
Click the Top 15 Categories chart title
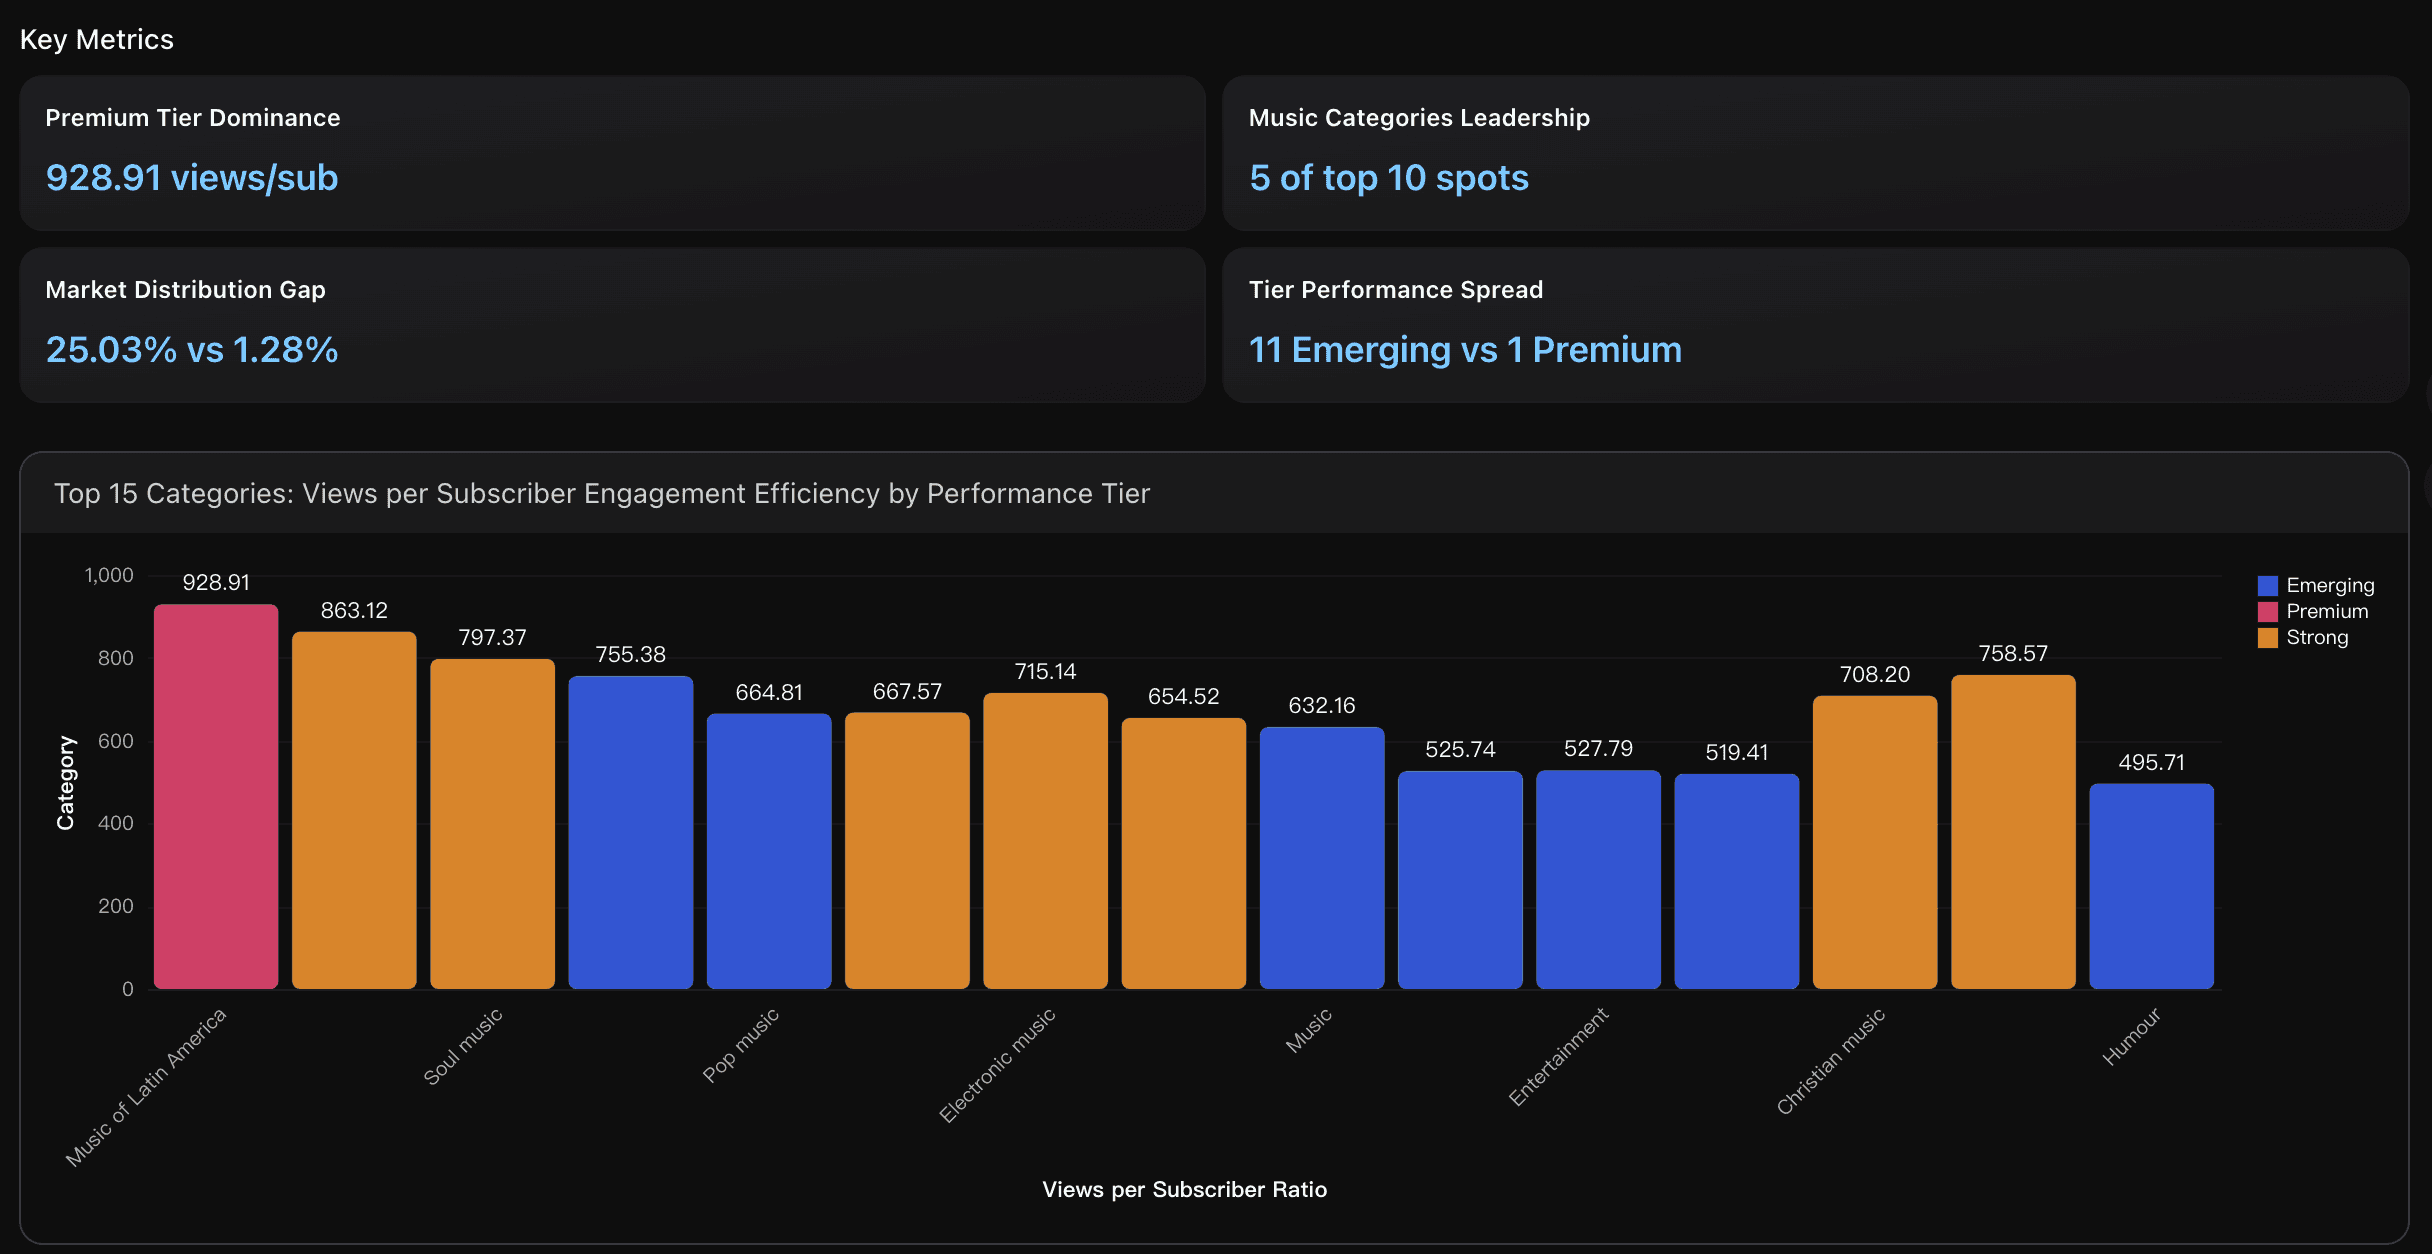[602, 493]
